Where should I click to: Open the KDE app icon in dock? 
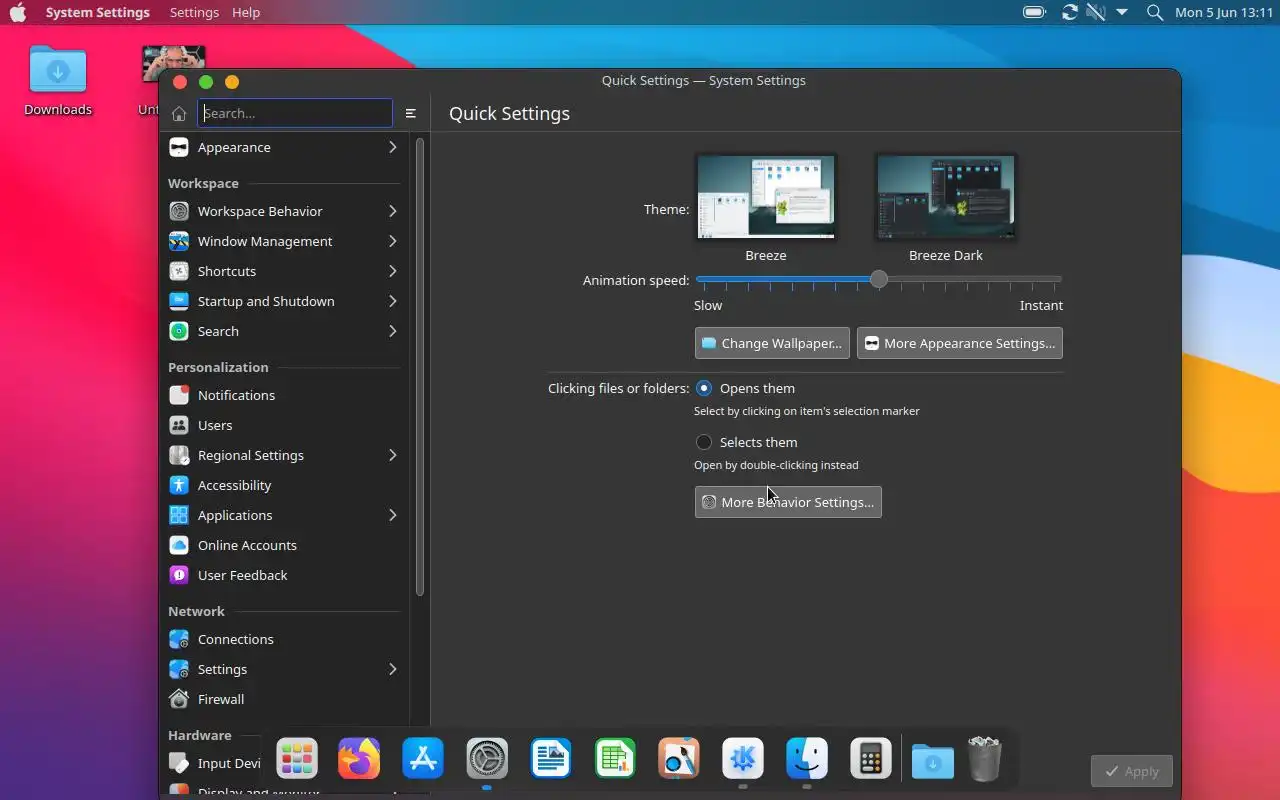click(743, 758)
